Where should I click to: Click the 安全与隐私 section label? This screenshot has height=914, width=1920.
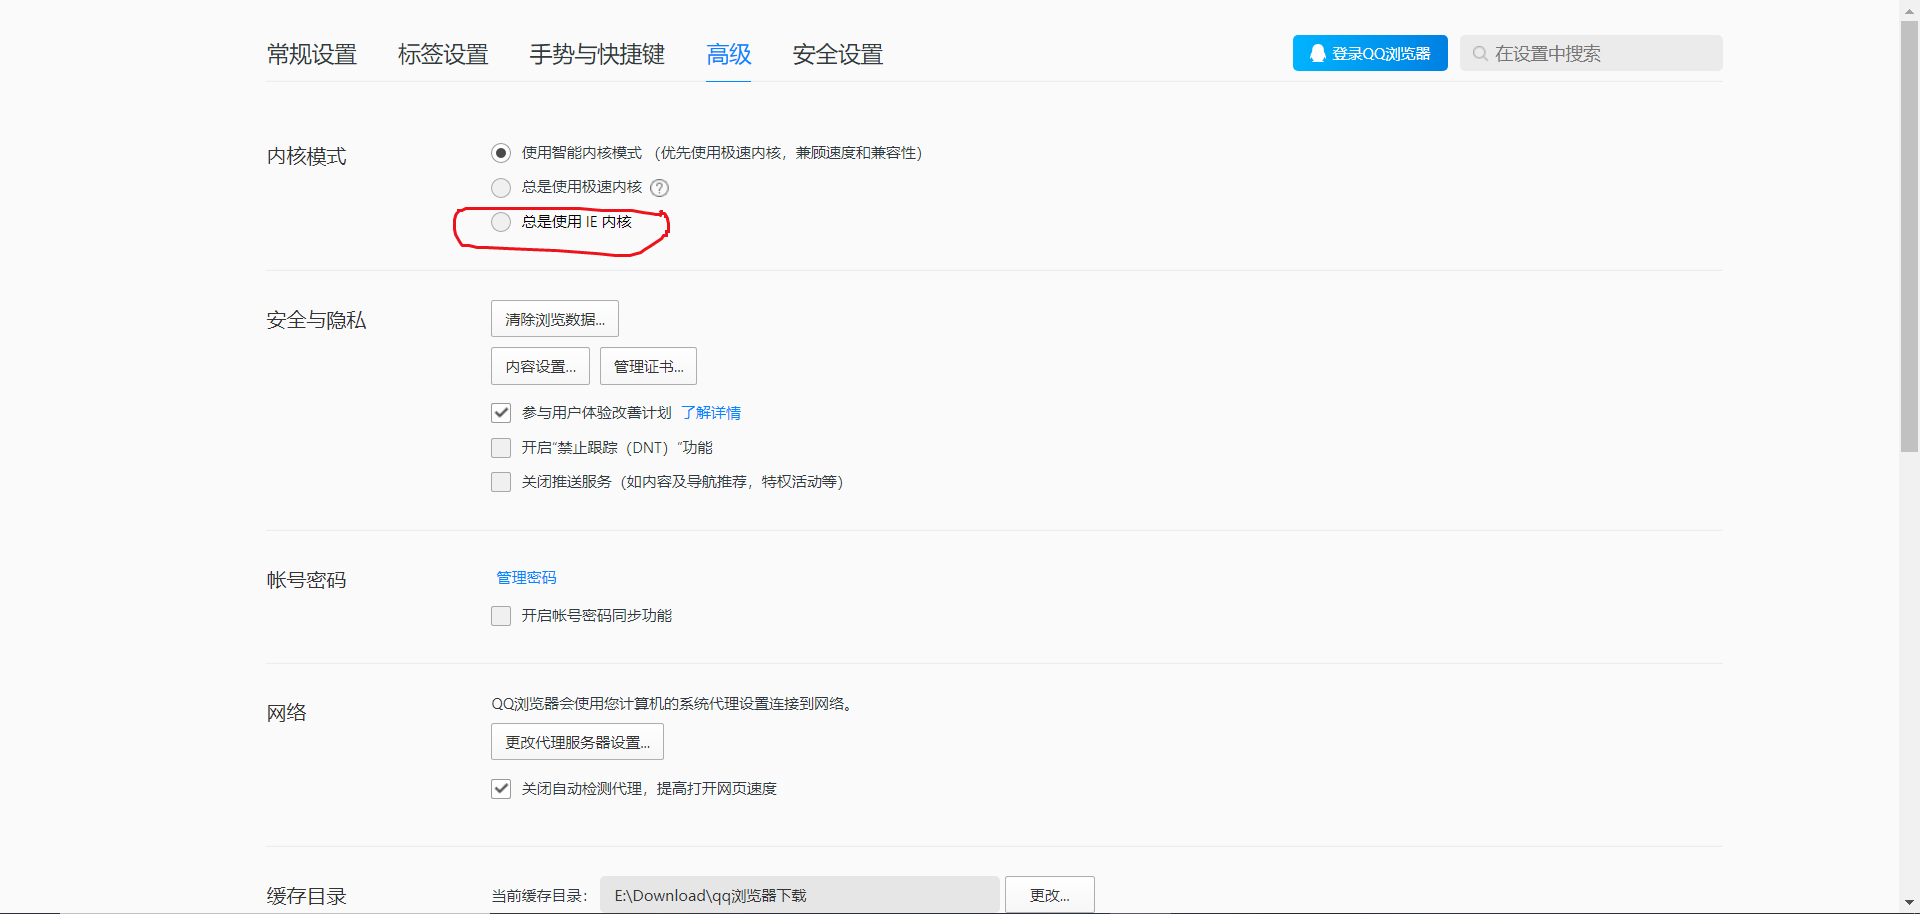pos(316,320)
